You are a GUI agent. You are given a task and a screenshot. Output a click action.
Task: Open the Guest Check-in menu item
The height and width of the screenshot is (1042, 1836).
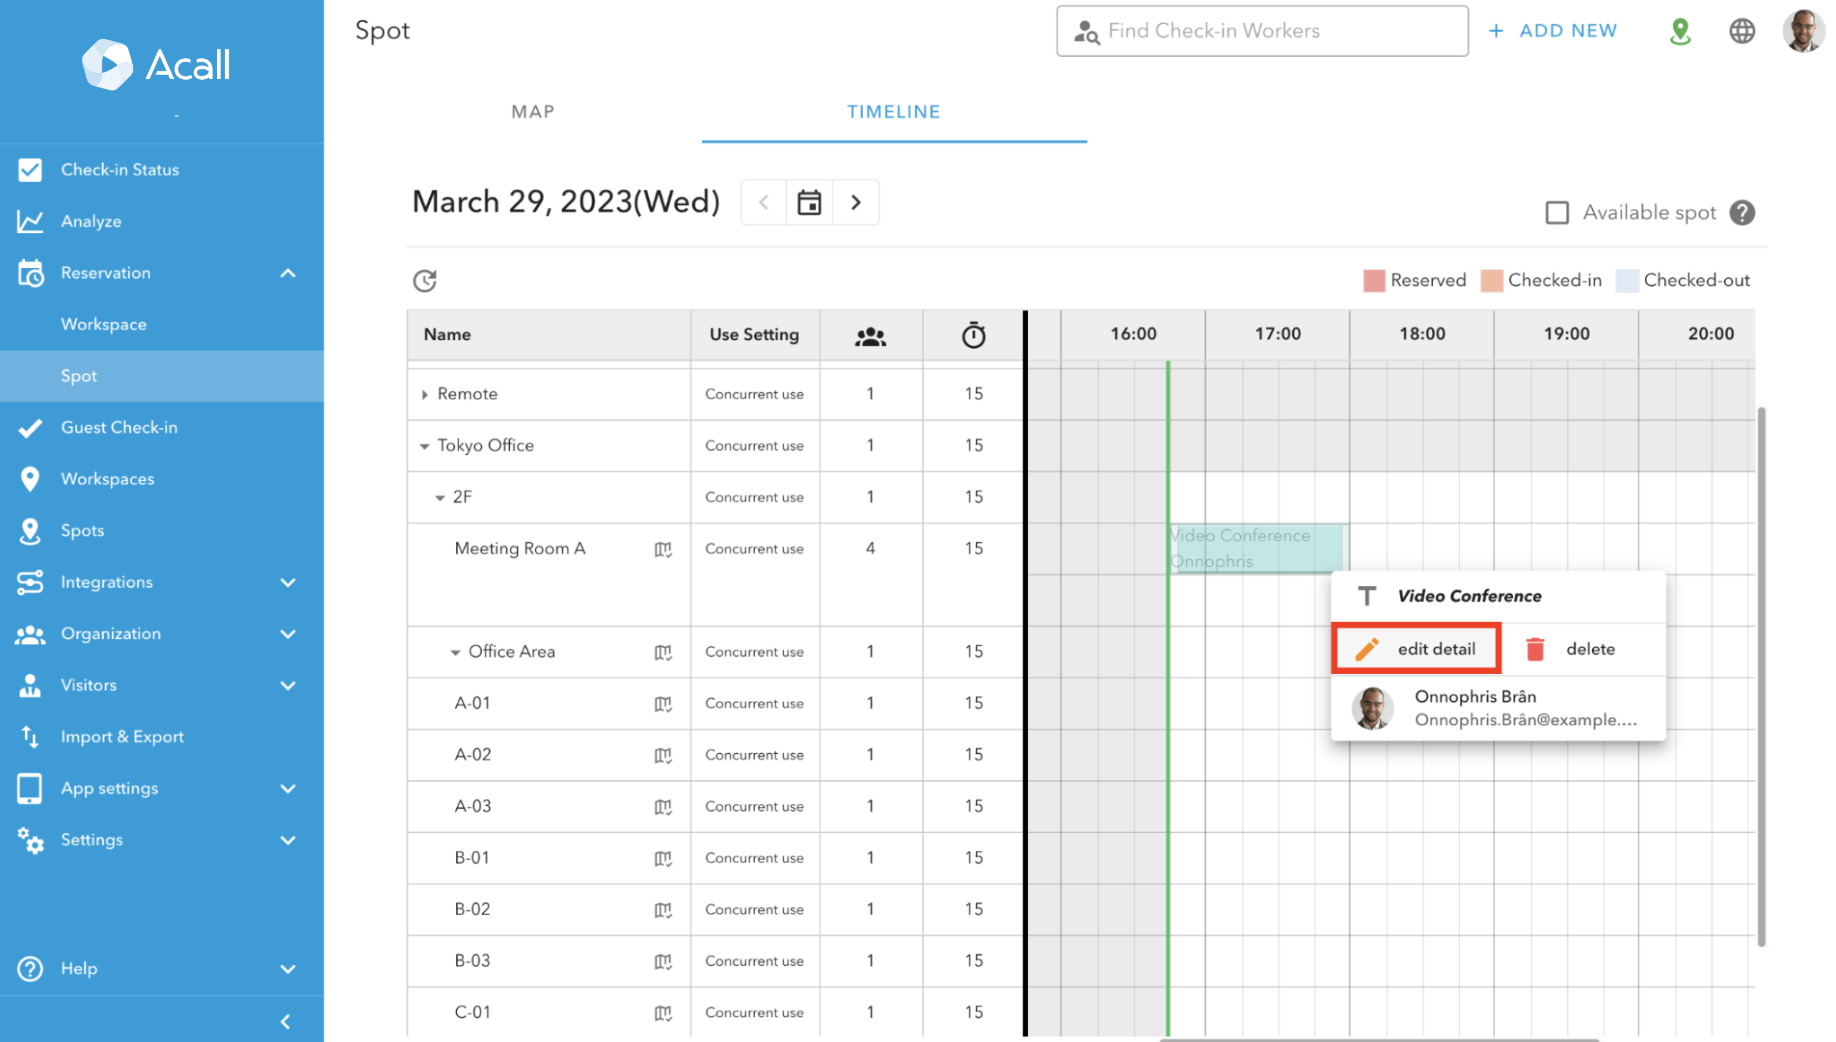click(119, 427)
